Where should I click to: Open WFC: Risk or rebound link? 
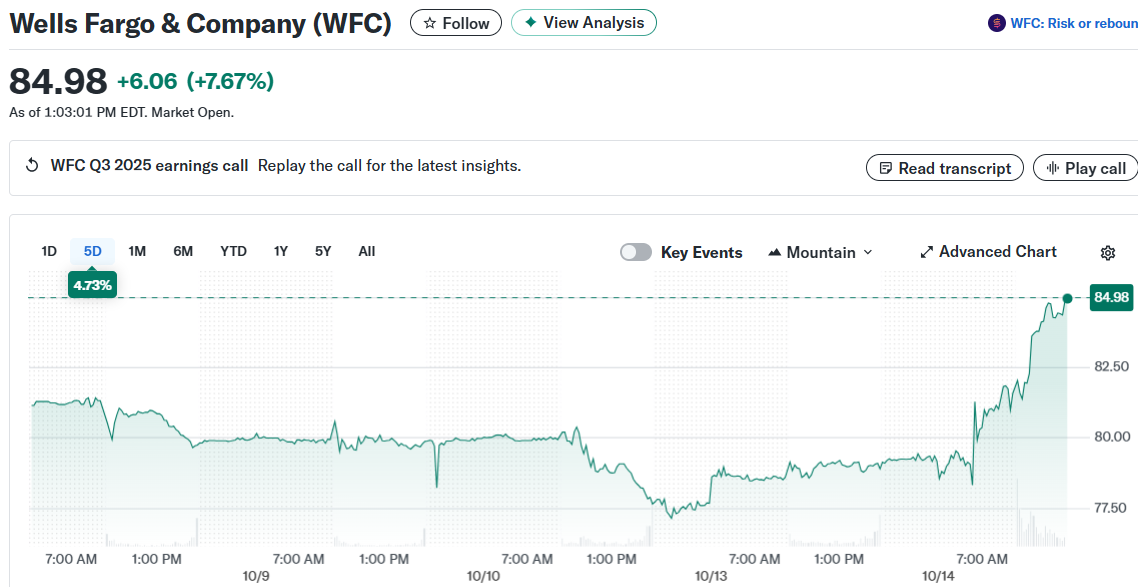[x=1073, y=23]
